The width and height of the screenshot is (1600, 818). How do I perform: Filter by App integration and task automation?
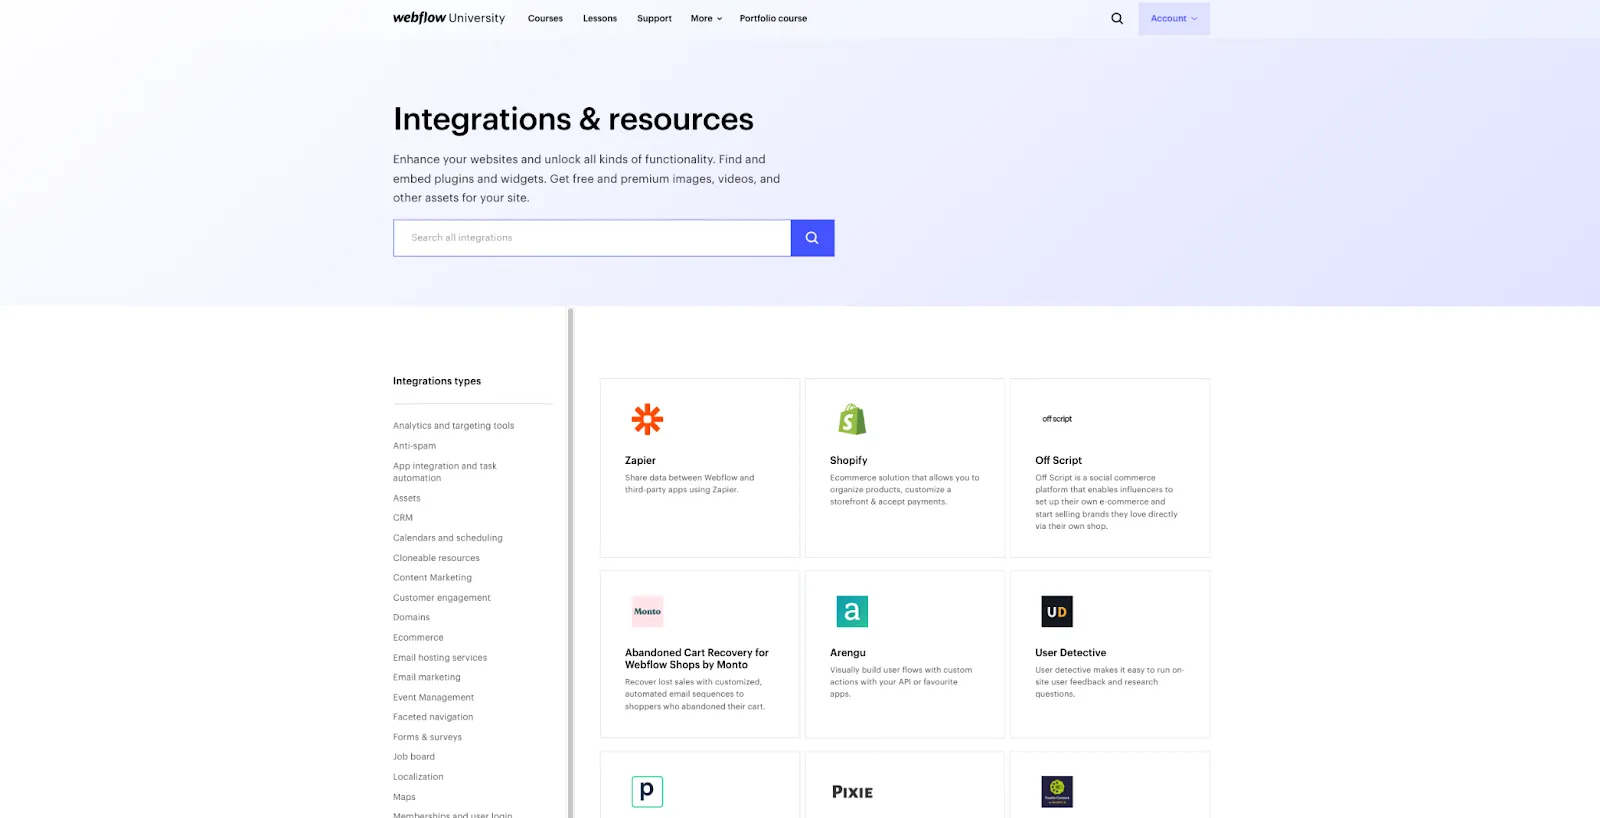445,472
